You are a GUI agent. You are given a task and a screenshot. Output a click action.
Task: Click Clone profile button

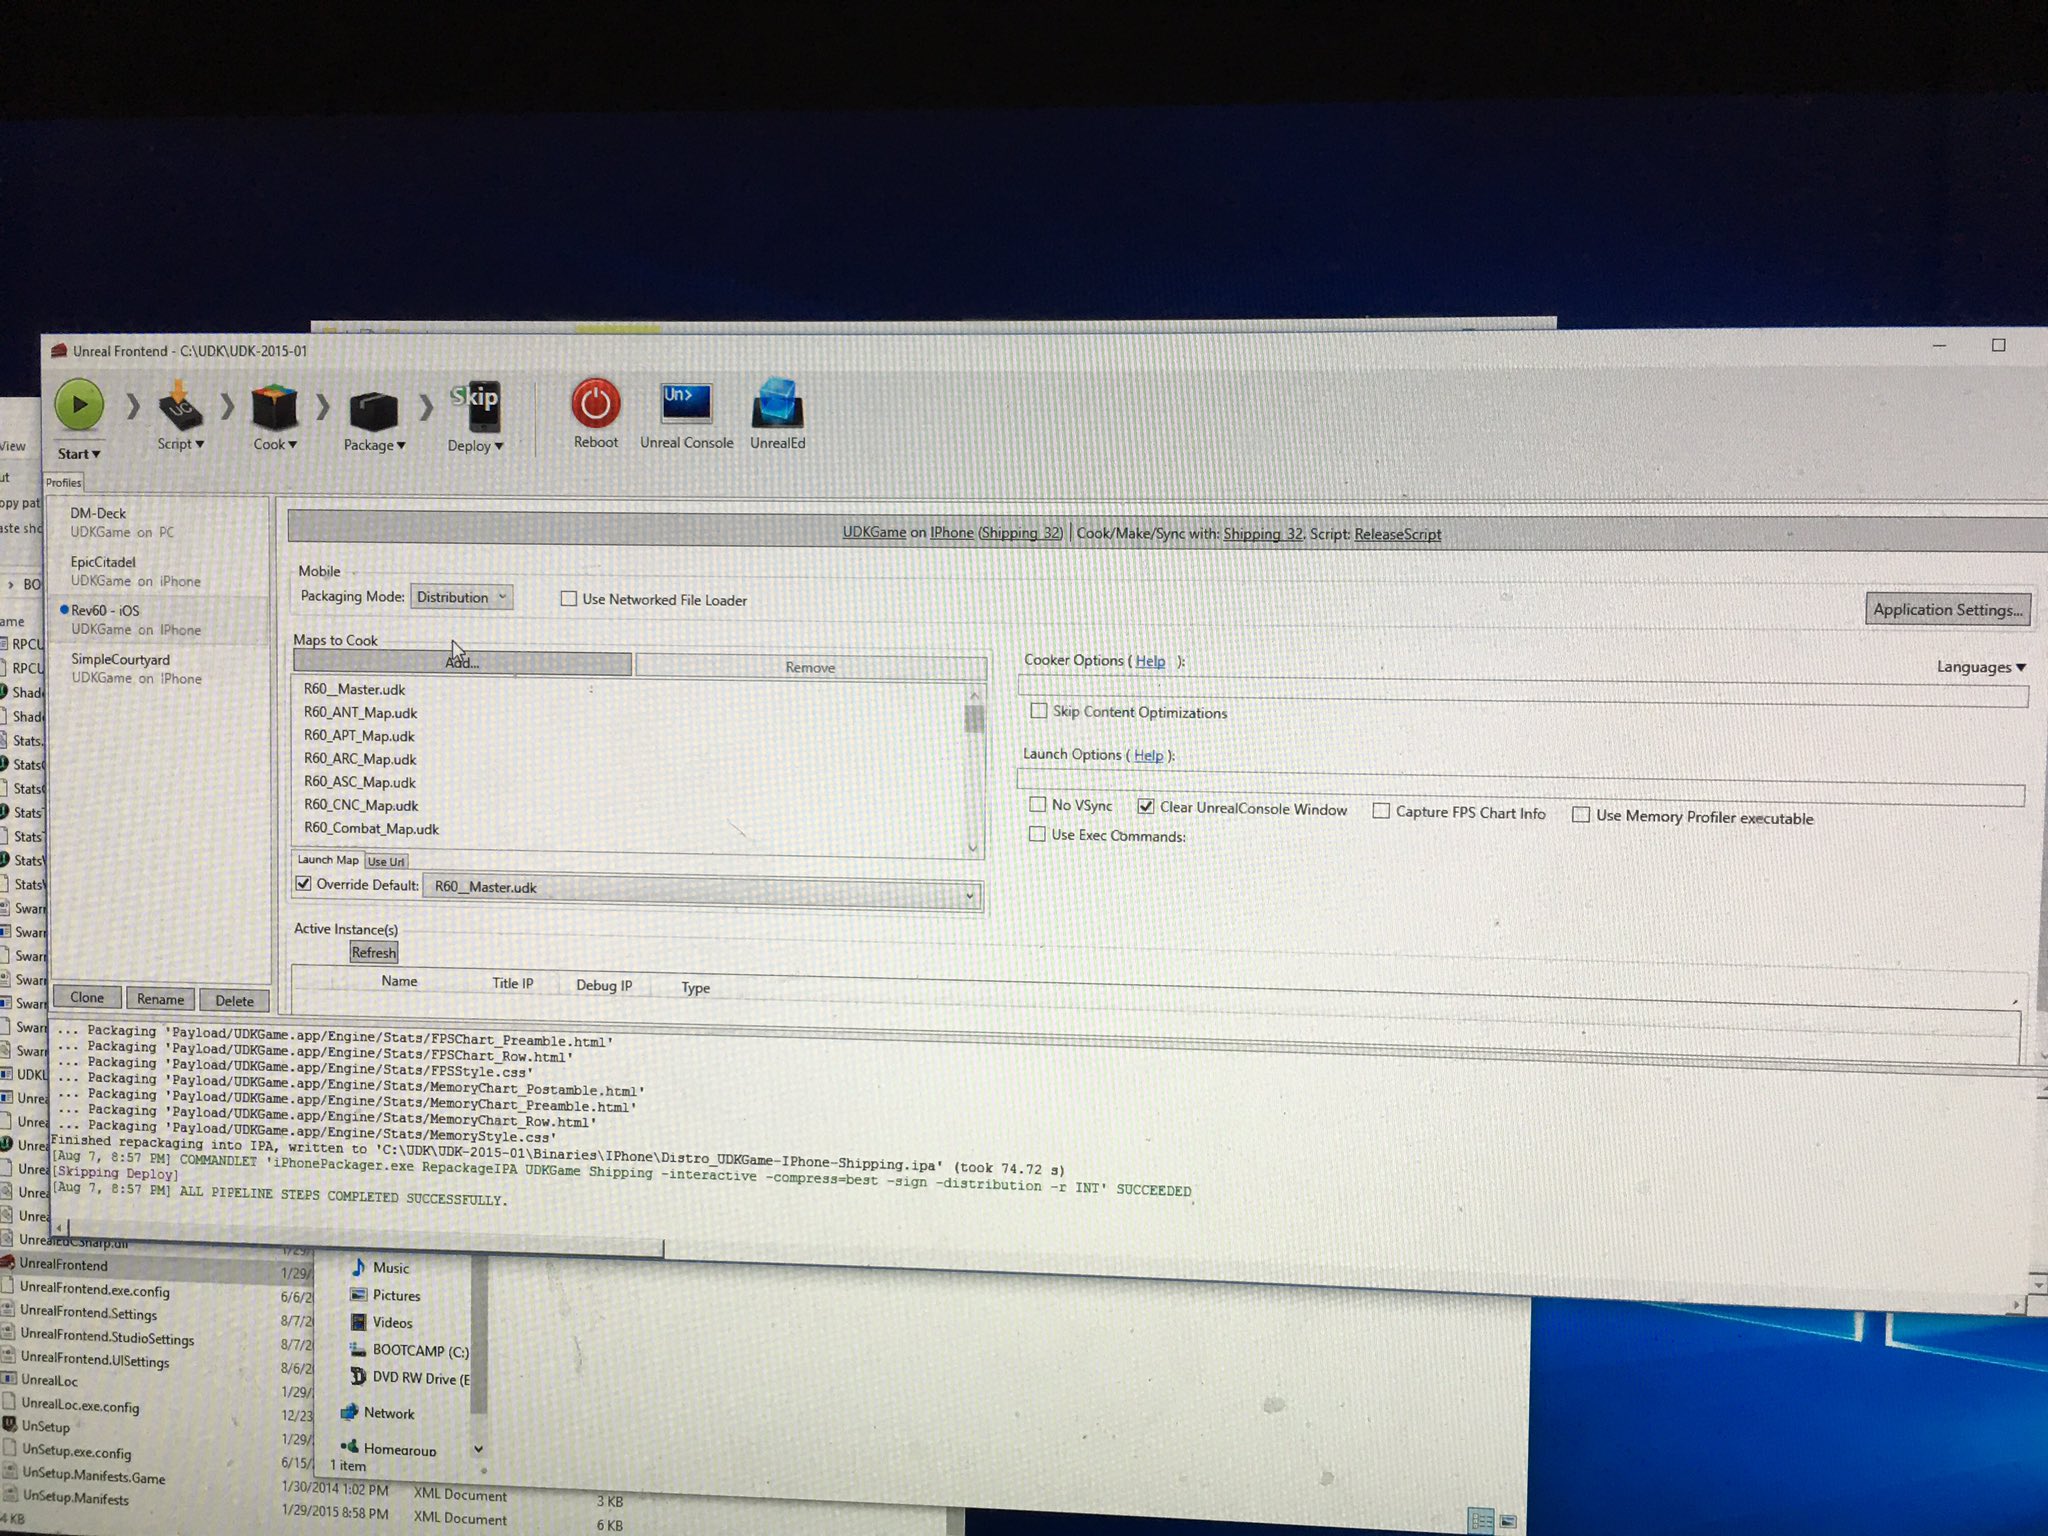point(87,997)
